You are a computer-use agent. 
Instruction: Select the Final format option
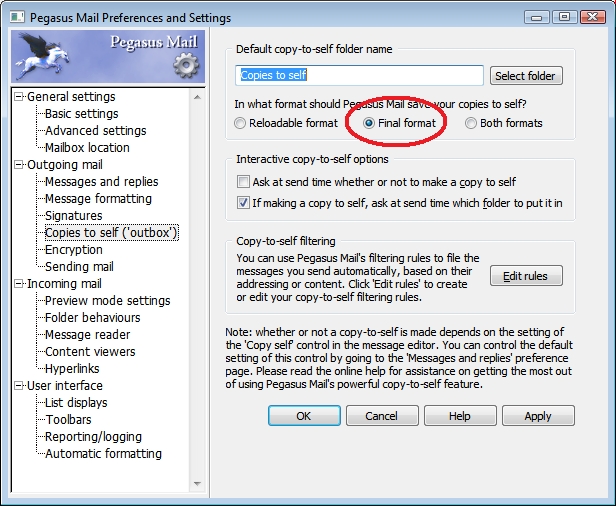point(370,123)
